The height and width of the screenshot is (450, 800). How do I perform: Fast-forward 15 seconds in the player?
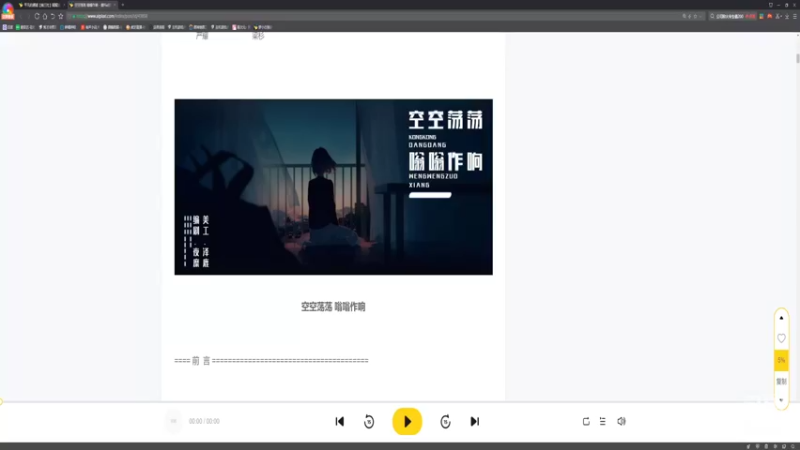[445, 421]
